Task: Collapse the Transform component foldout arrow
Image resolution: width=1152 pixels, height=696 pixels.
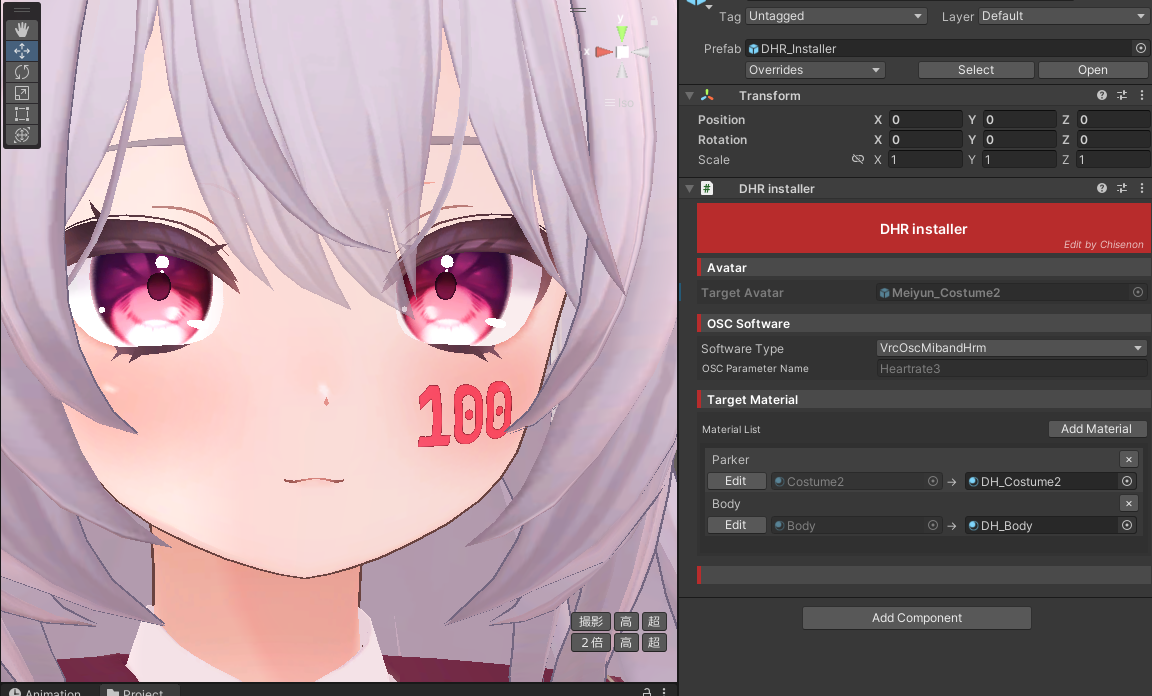Action: 689,96
